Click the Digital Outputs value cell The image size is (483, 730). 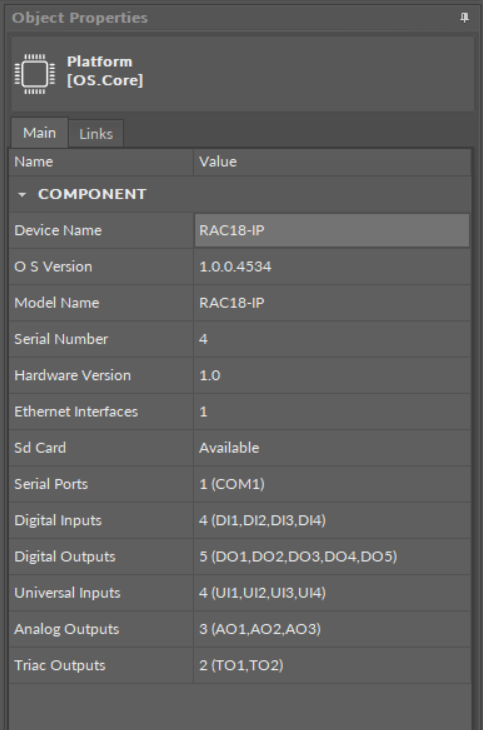(x=332, y=557)
